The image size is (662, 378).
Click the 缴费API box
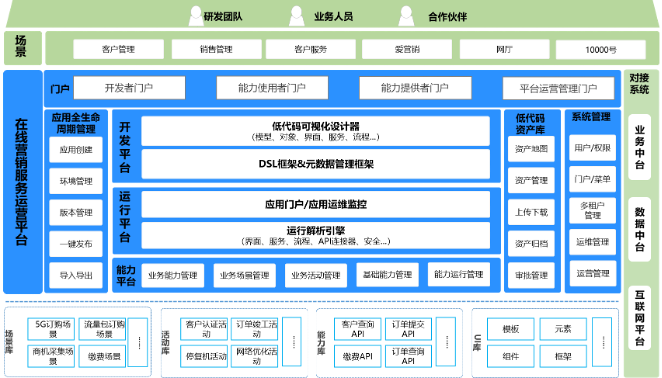click(358, 356)
